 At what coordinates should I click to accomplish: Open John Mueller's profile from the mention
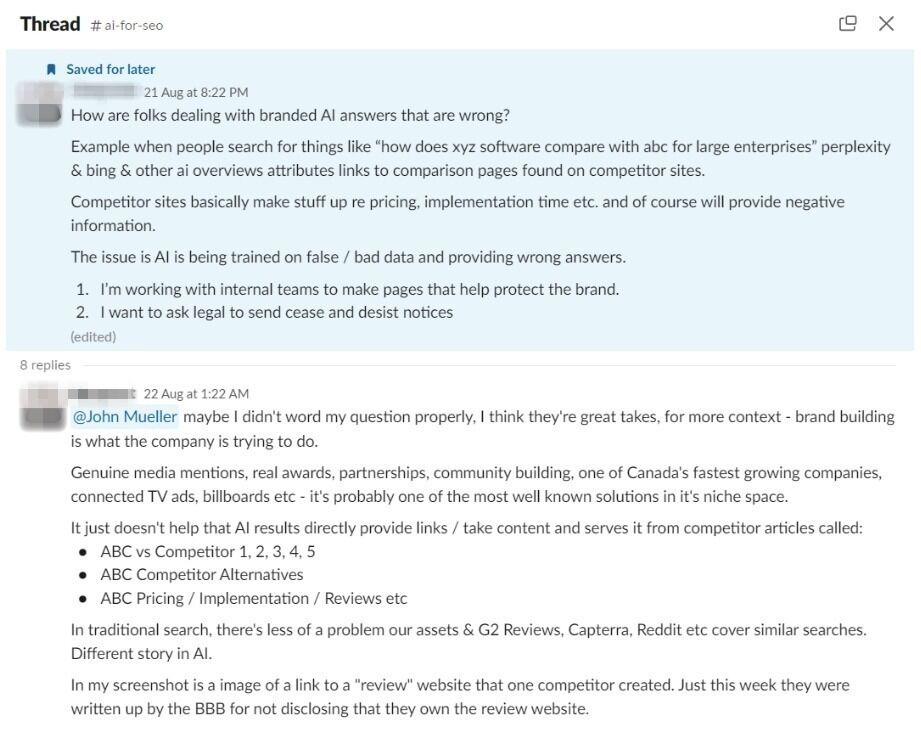124,416
